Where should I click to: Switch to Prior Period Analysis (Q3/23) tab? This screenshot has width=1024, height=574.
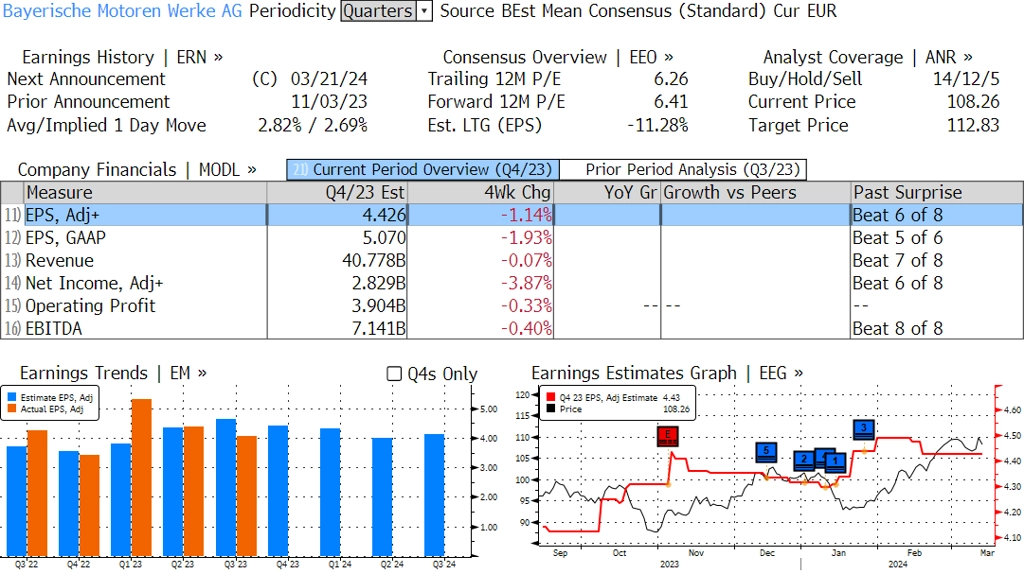683,170
